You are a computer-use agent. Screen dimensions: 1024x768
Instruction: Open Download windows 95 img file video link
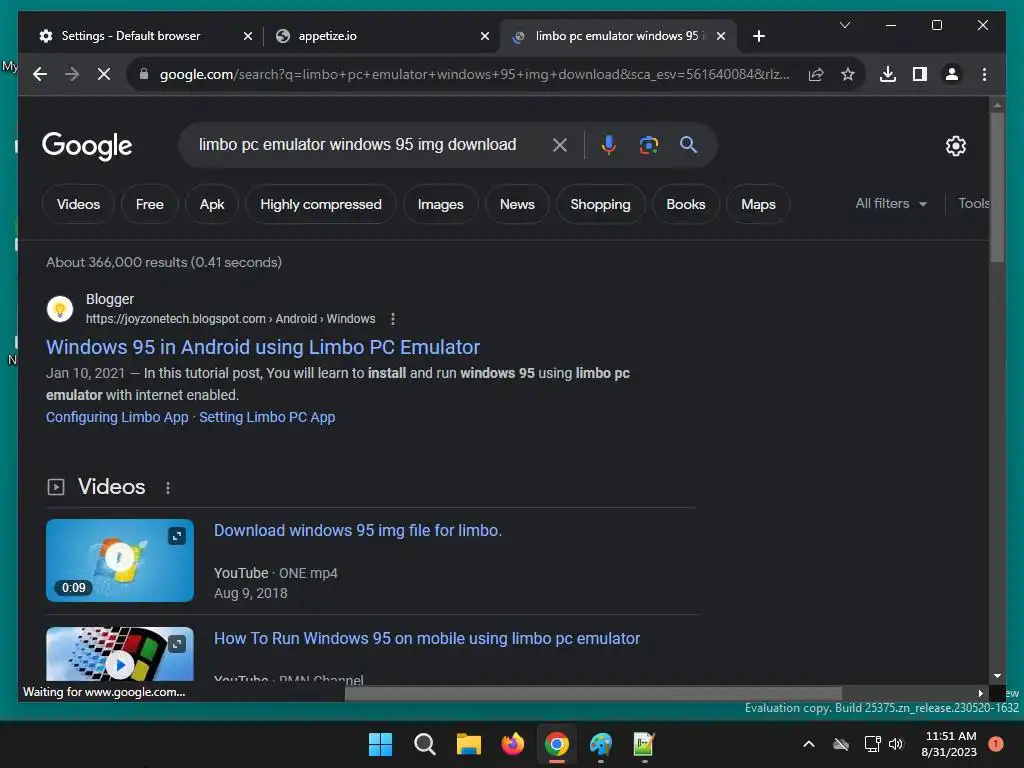(x=358, y=530)
